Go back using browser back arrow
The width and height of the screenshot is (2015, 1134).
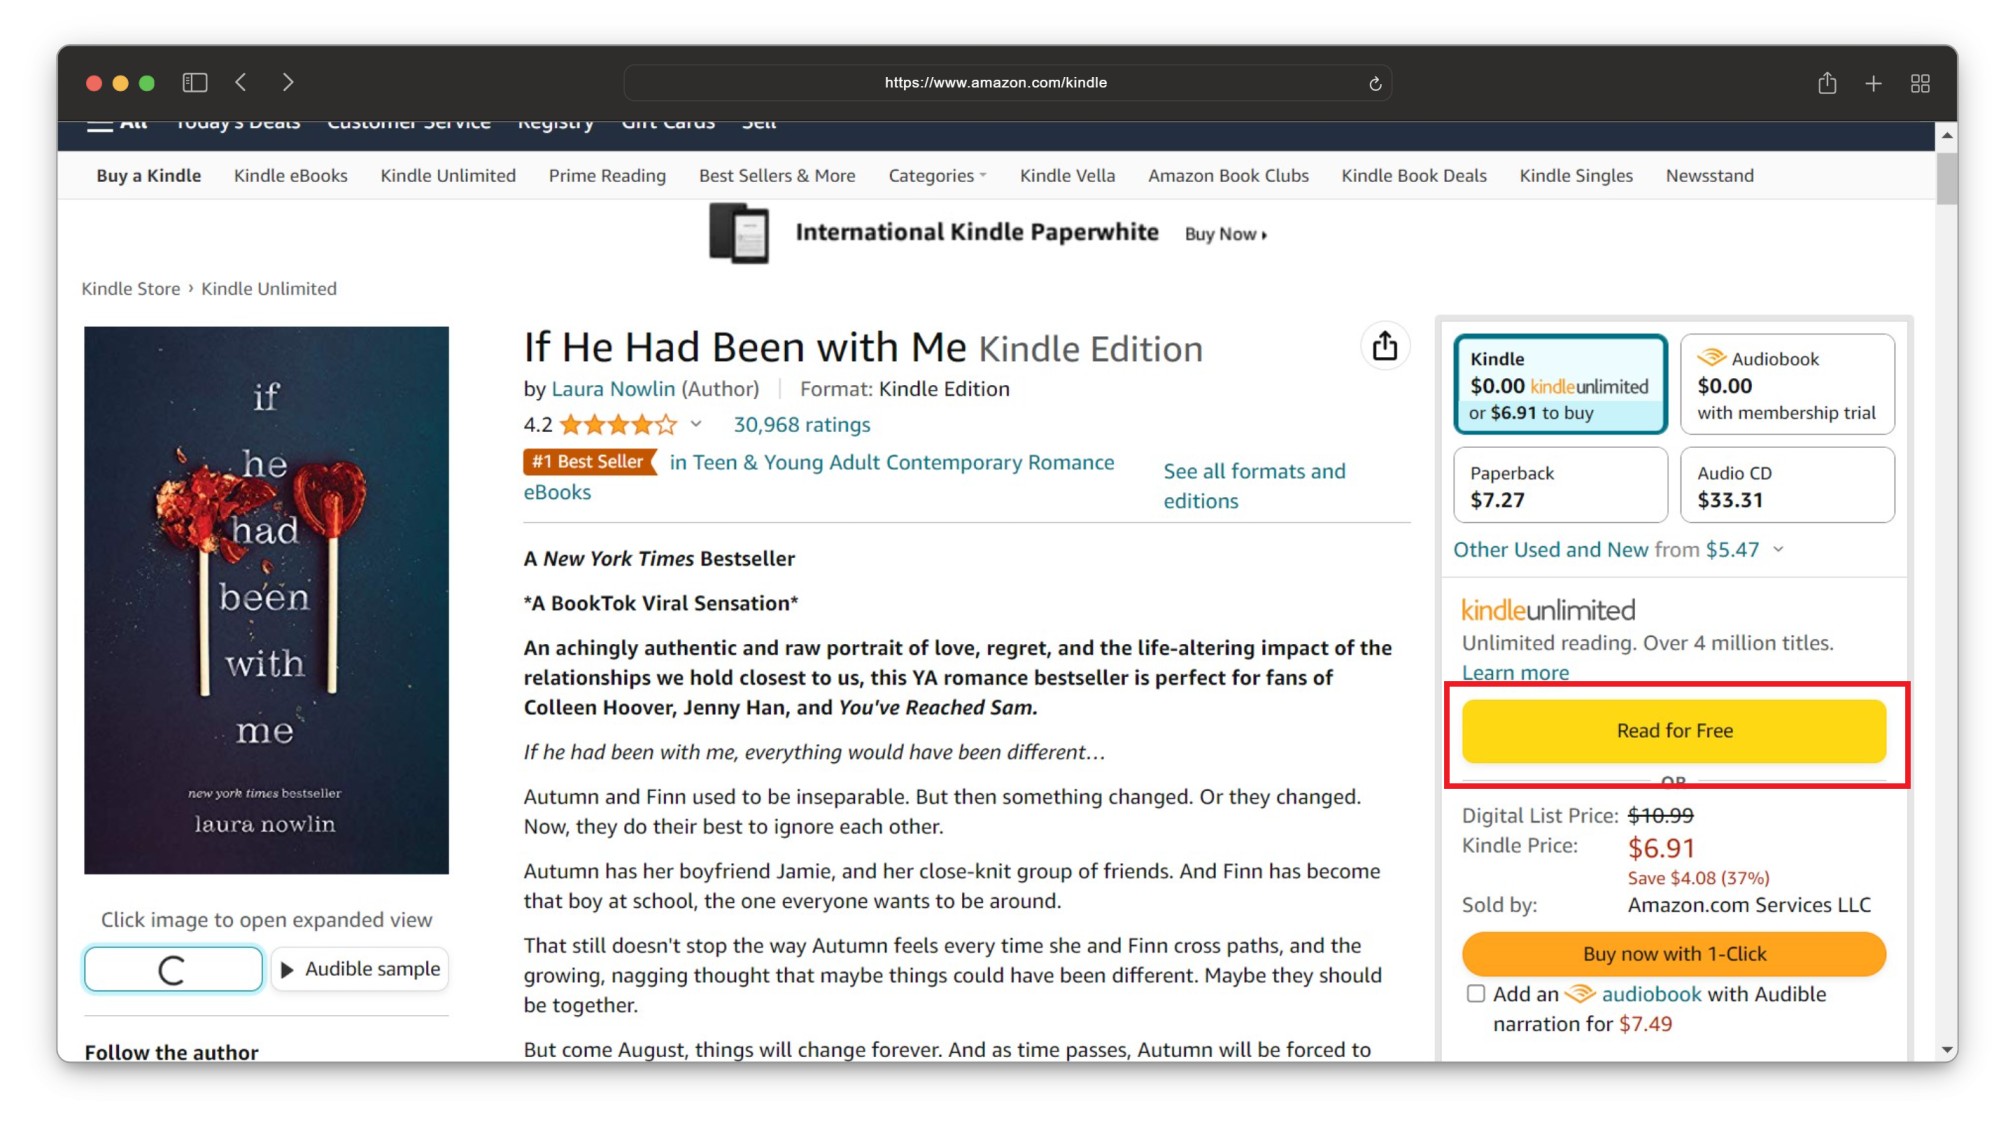[x=241, y=82]
